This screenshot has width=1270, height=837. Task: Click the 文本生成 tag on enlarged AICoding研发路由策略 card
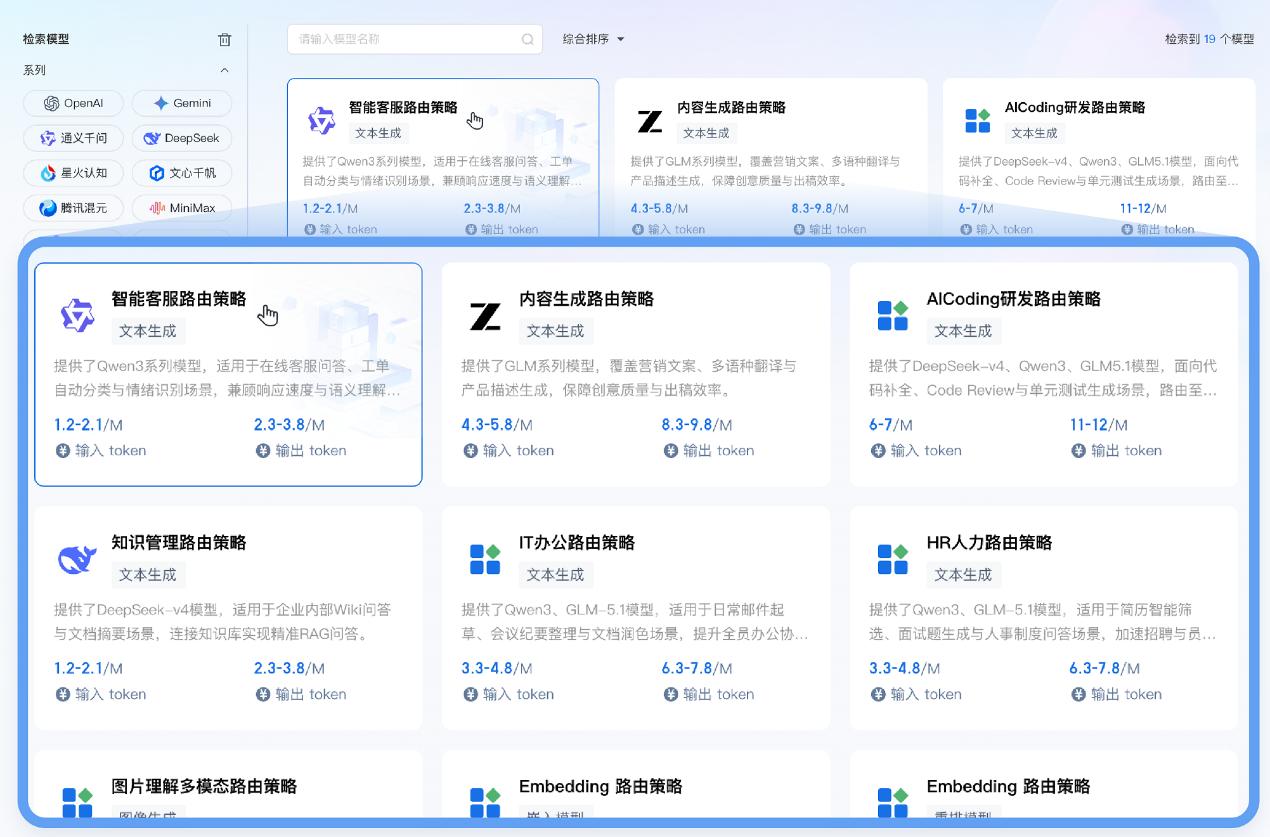963,331
